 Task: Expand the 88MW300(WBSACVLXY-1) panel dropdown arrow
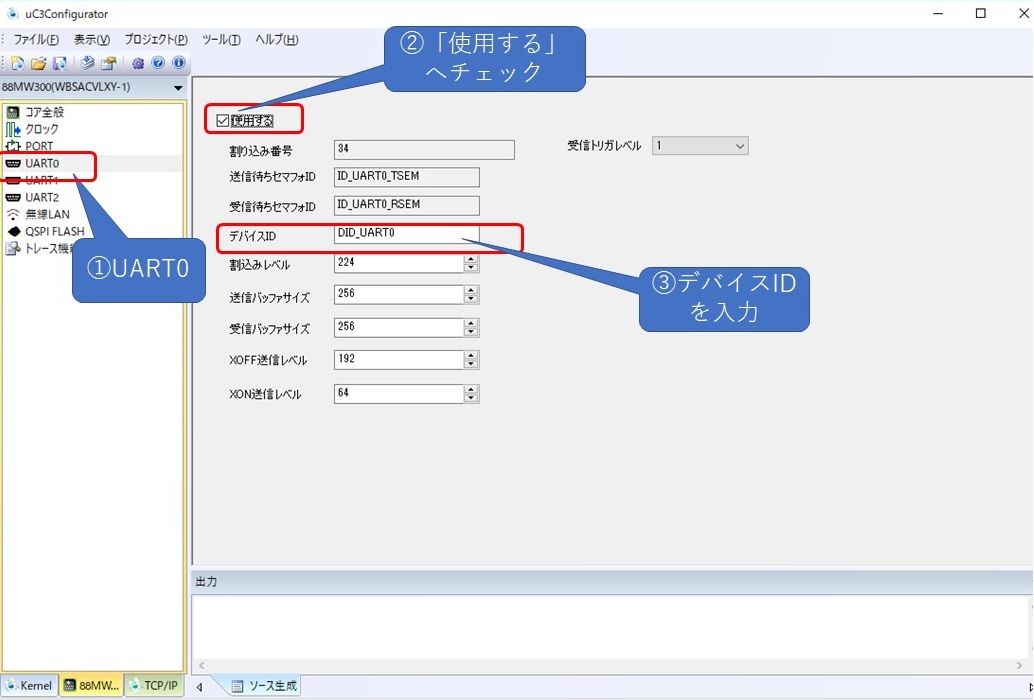178,88
